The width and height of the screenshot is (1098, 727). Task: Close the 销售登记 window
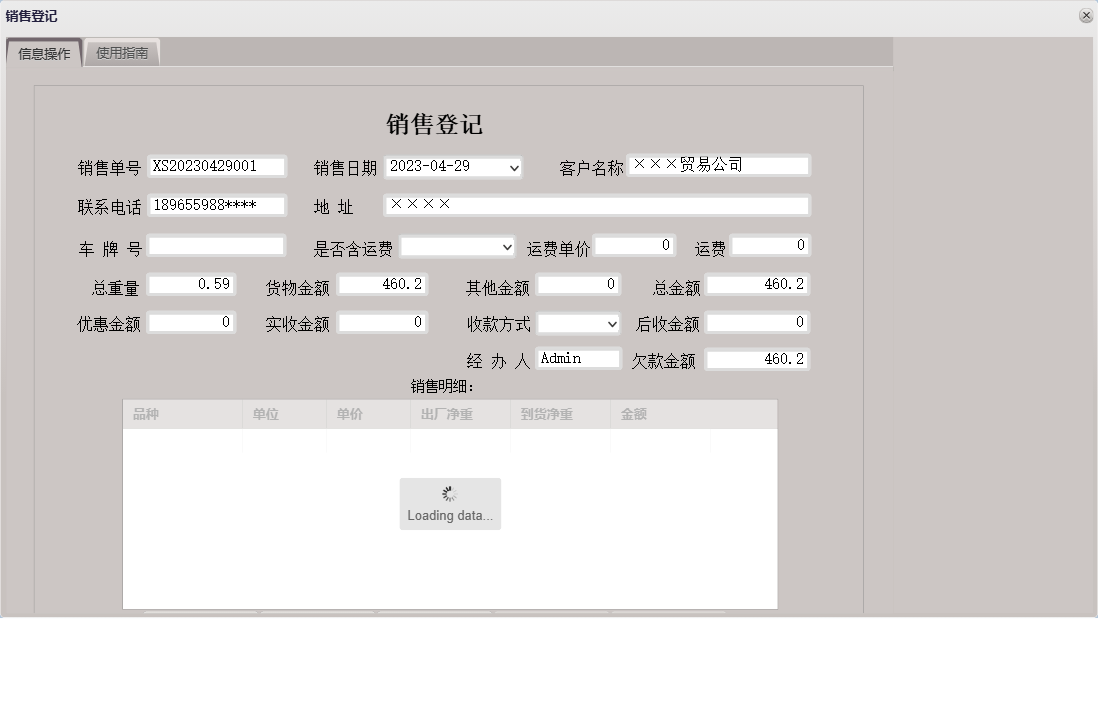1085,15
